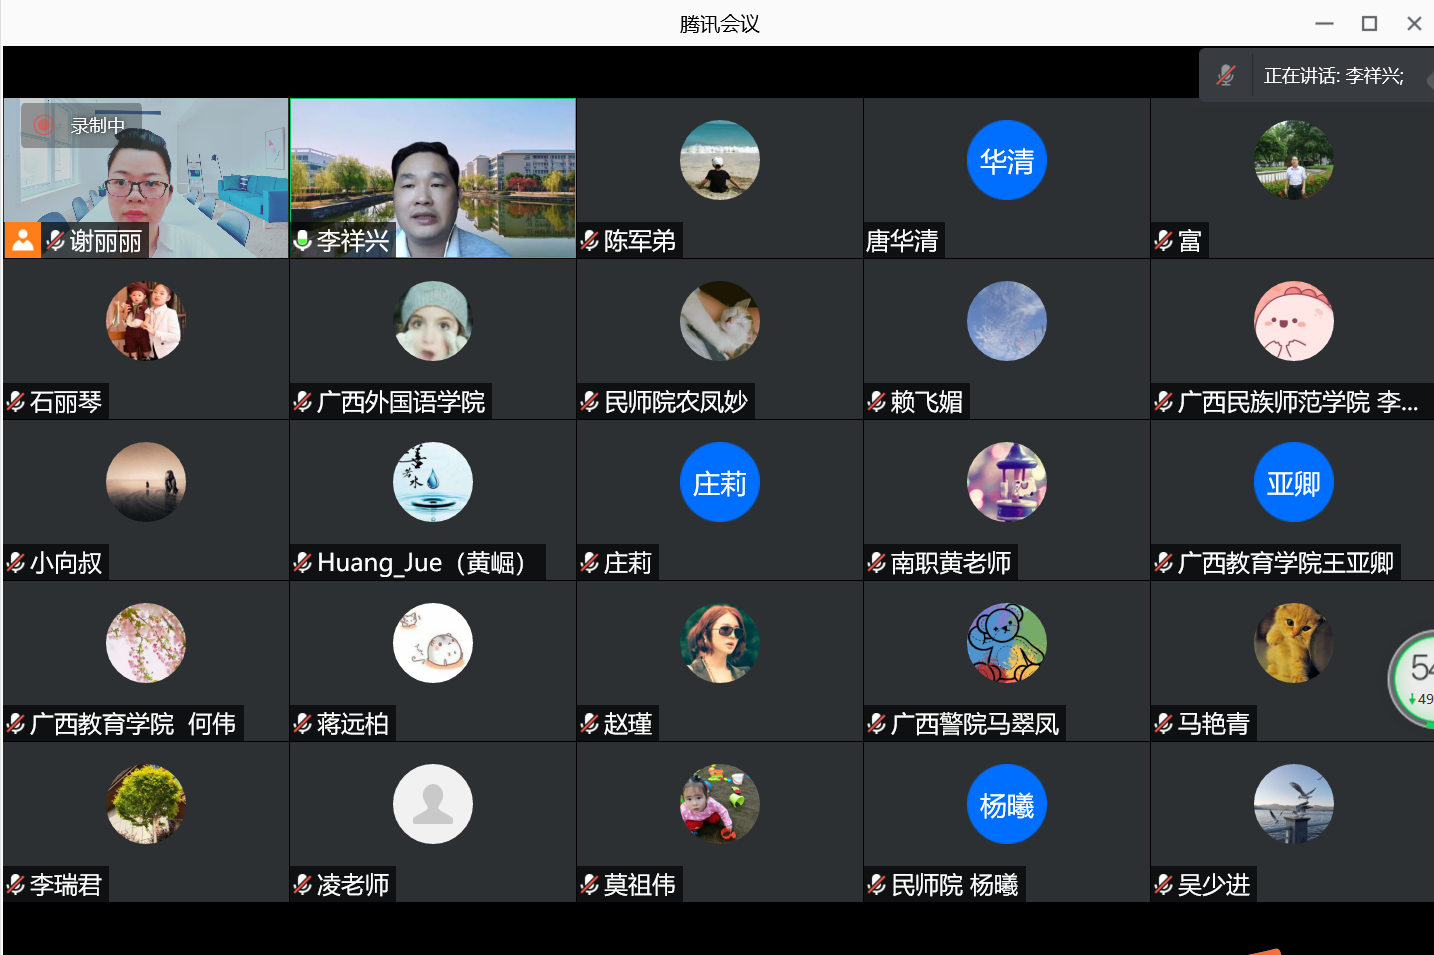
Task: Click the muted mic icon for 陈军弟
Action: coord(590,241)
